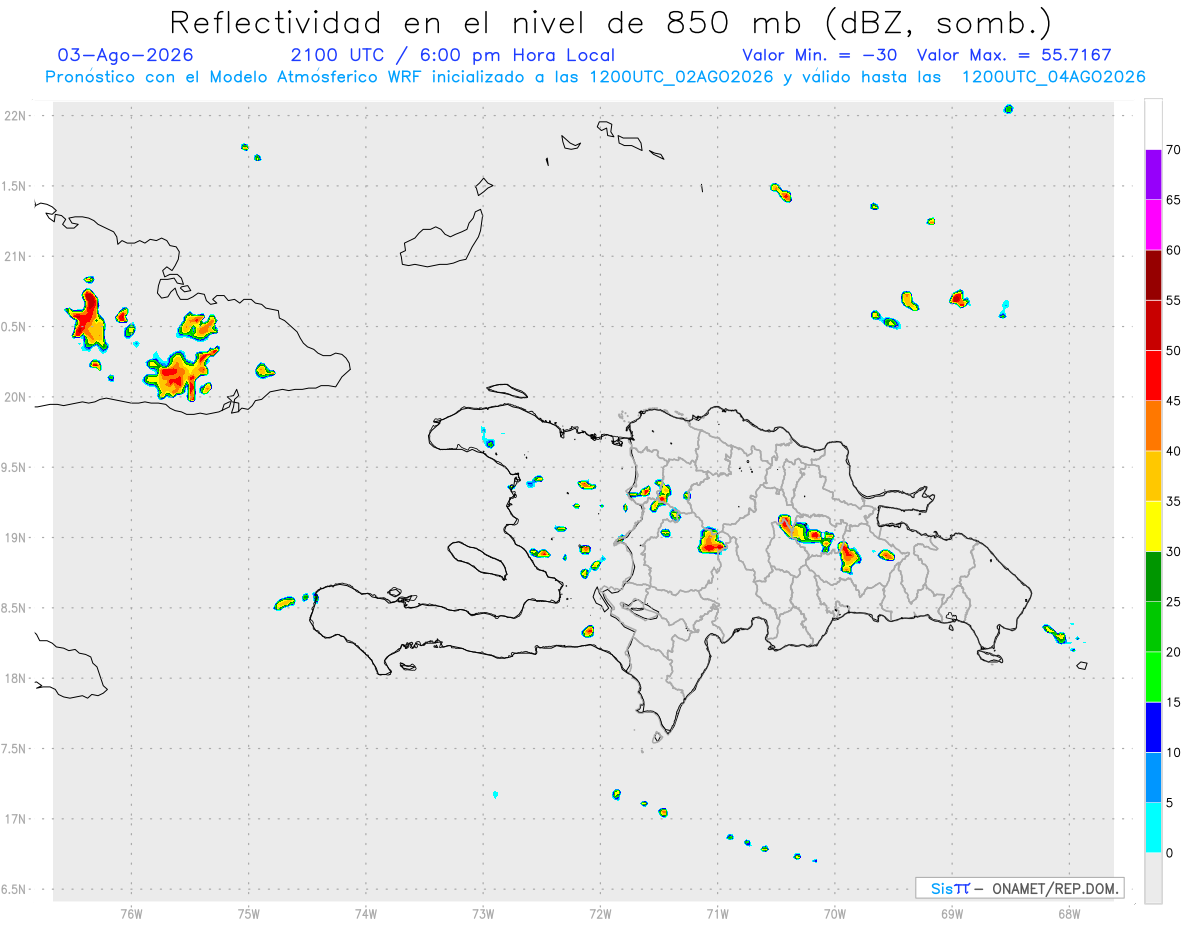Click the '71W' longitude axis label

717,913
